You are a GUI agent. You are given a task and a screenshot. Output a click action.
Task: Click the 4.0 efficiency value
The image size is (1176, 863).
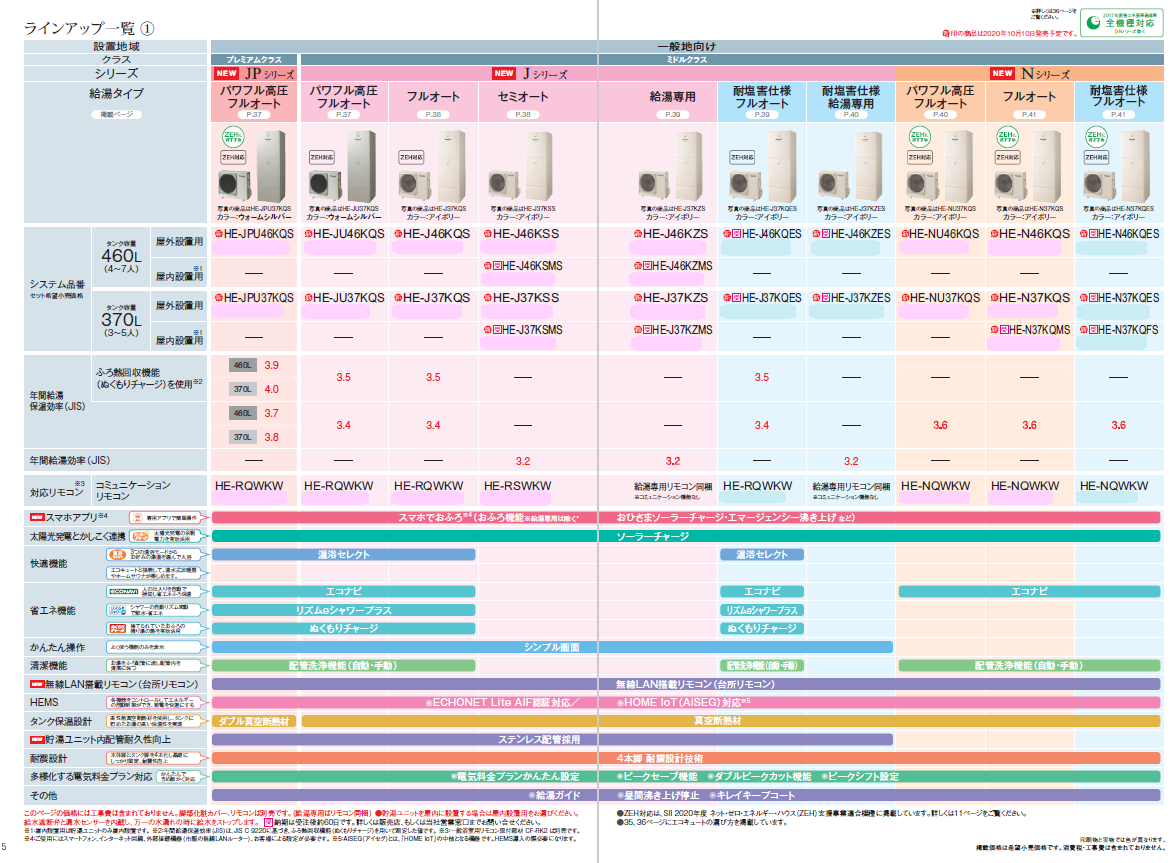click(x=272, y=389)
